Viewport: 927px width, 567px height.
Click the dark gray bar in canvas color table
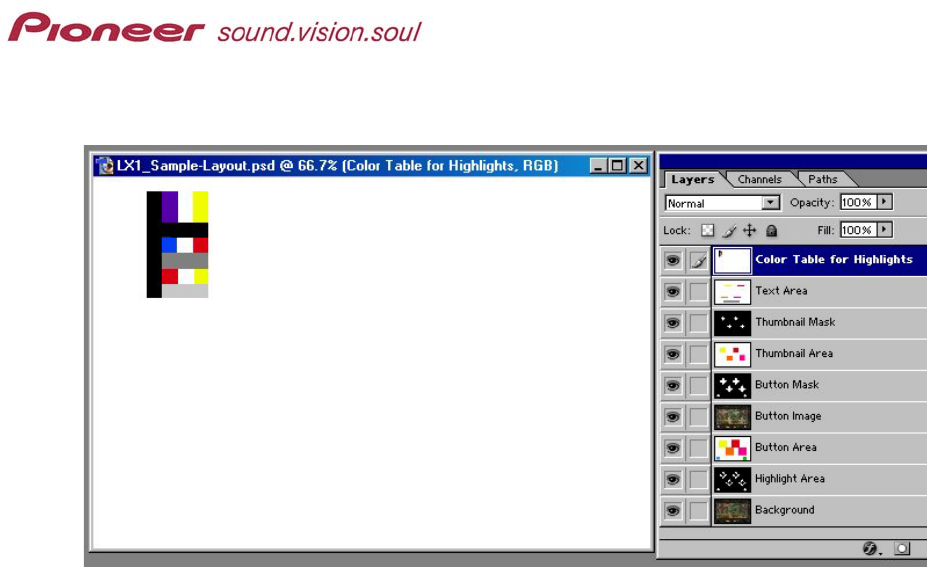(185, 261)
